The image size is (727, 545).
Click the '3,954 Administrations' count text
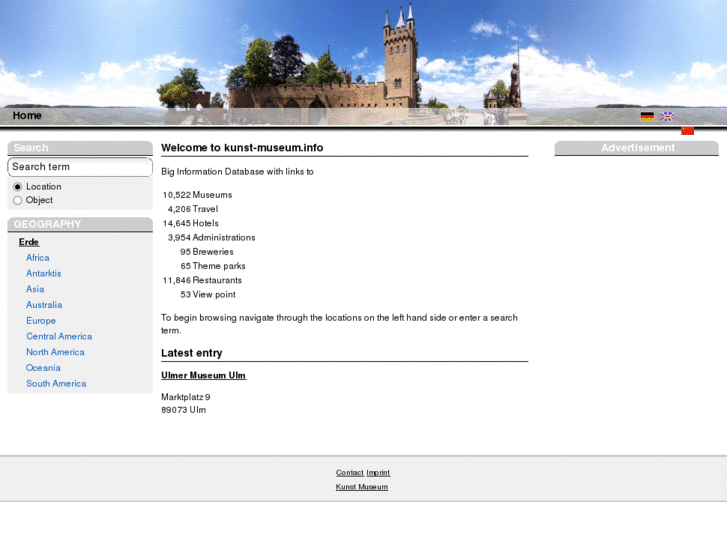pos(211,237)
